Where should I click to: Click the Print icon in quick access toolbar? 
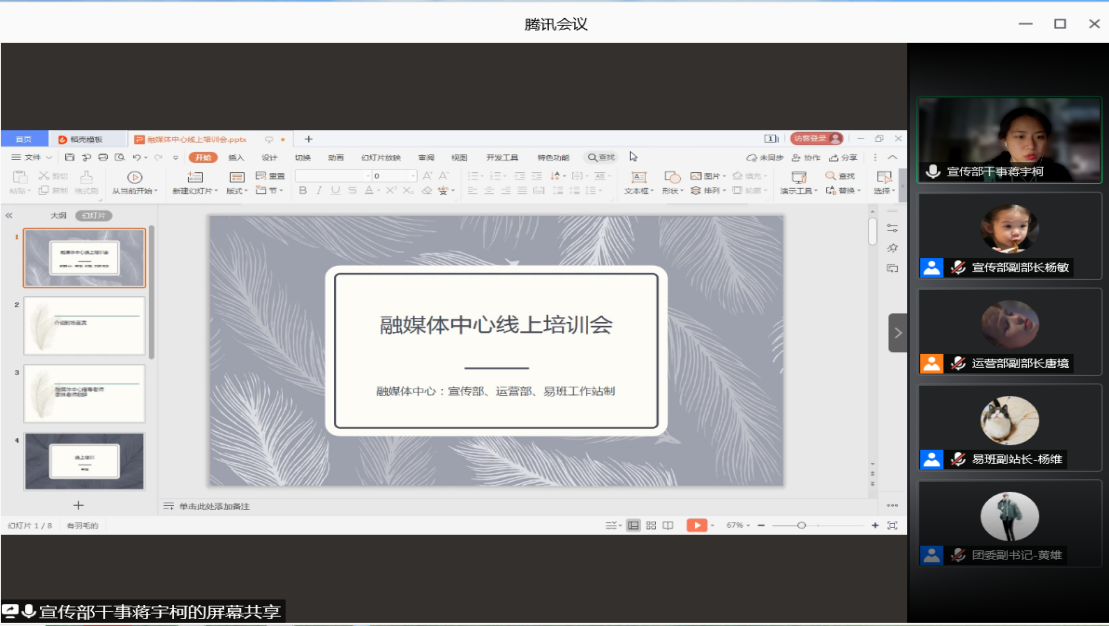pyautogui.click(x=103, y=157)
